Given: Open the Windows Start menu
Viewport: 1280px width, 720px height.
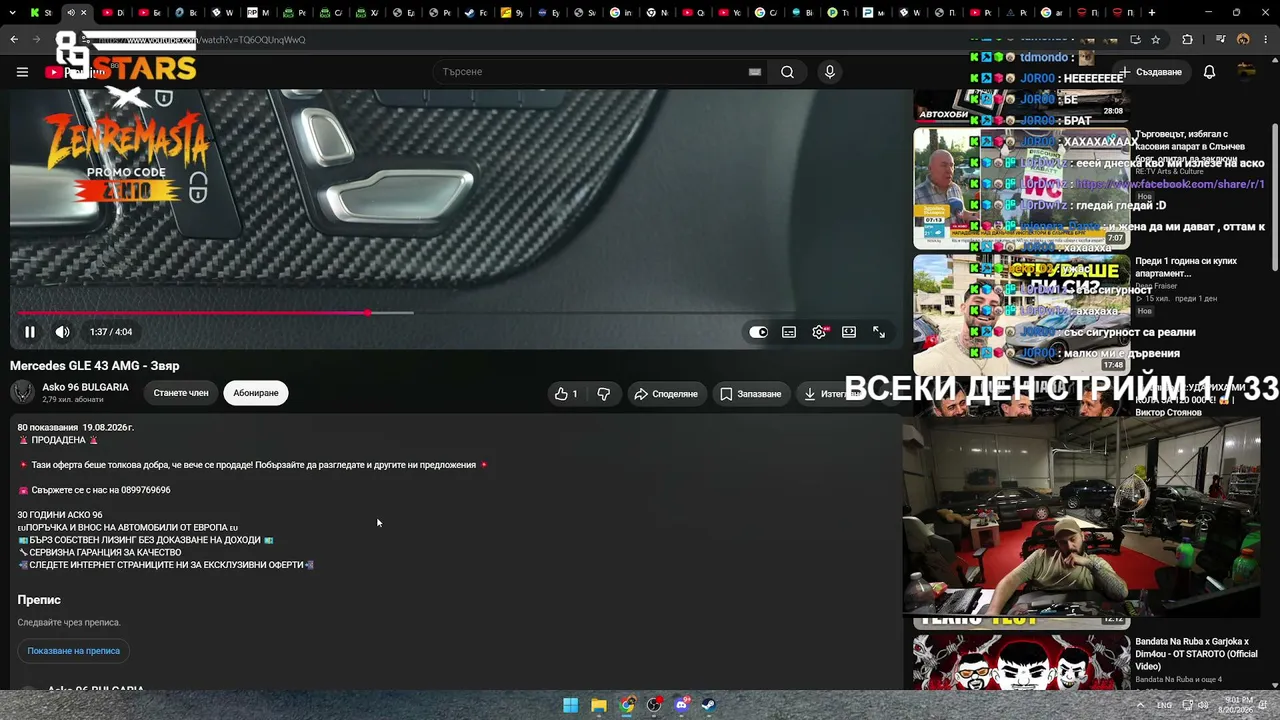Looking at the screenshot, I should pos(570,705).
